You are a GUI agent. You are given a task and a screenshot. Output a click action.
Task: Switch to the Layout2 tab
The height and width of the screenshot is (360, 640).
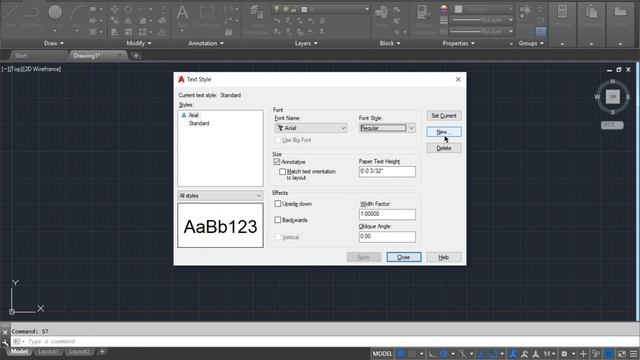(x=79, y=351)
